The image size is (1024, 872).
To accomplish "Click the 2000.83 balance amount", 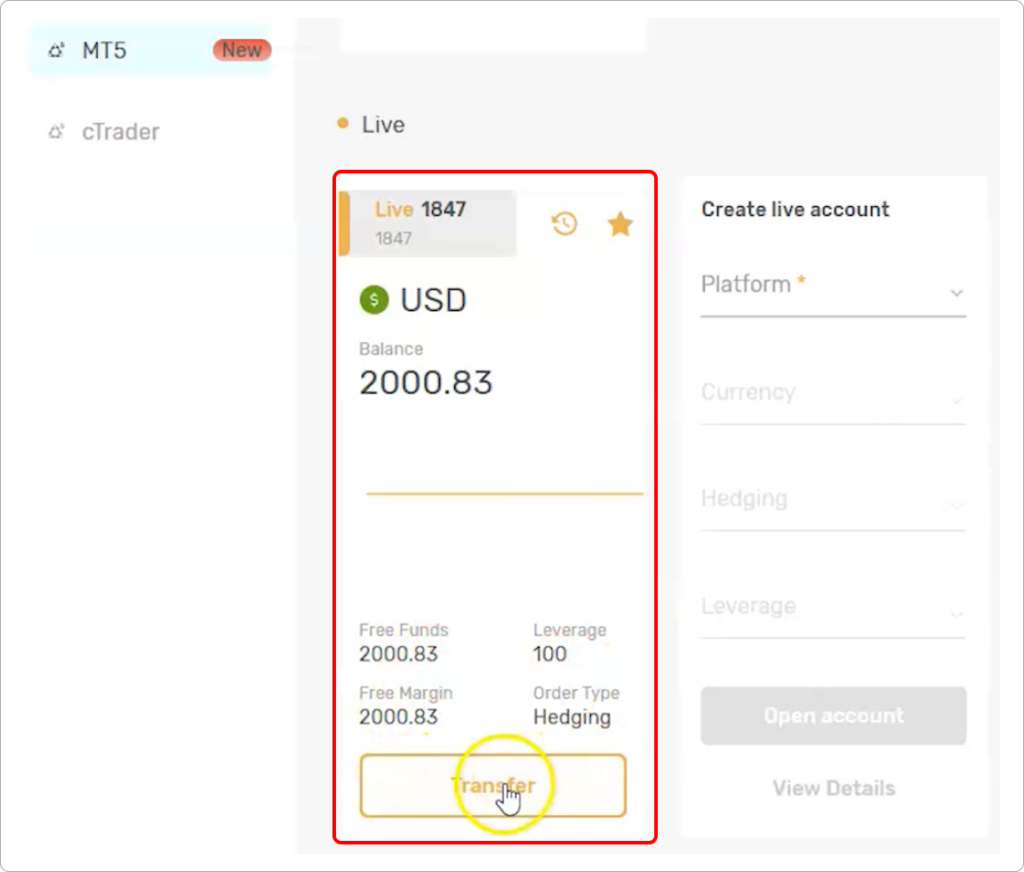I will (426, 382).
